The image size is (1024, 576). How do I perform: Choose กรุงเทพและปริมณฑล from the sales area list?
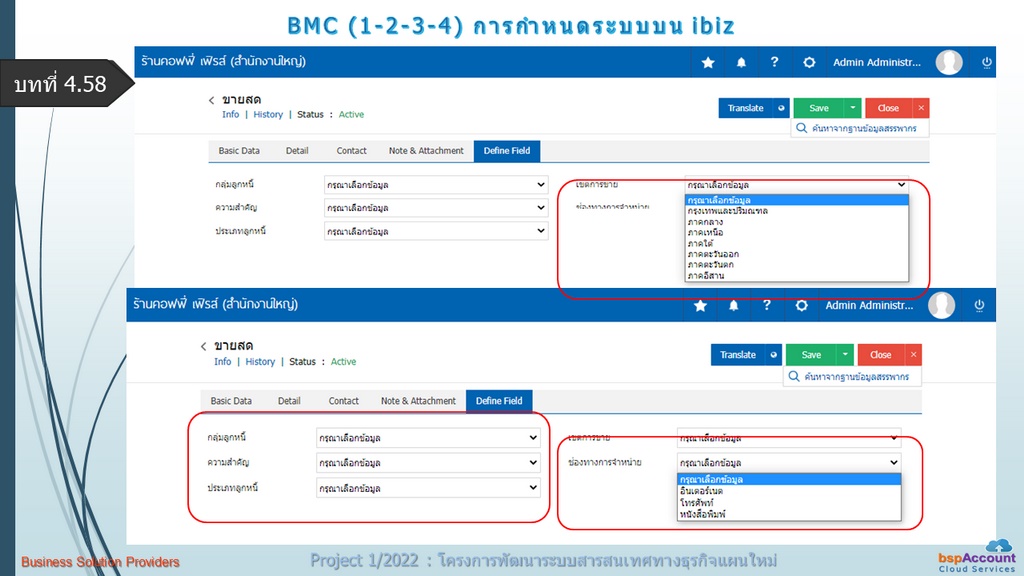tap(797, 211)
